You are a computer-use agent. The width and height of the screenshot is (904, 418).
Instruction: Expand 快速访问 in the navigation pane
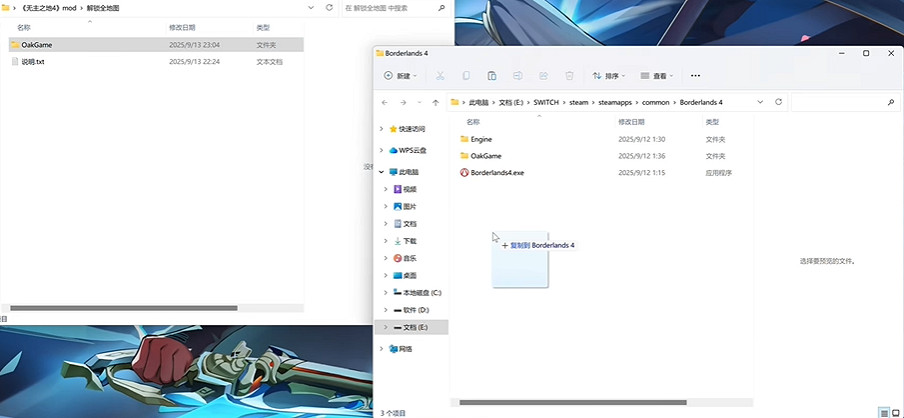[381, 129]
